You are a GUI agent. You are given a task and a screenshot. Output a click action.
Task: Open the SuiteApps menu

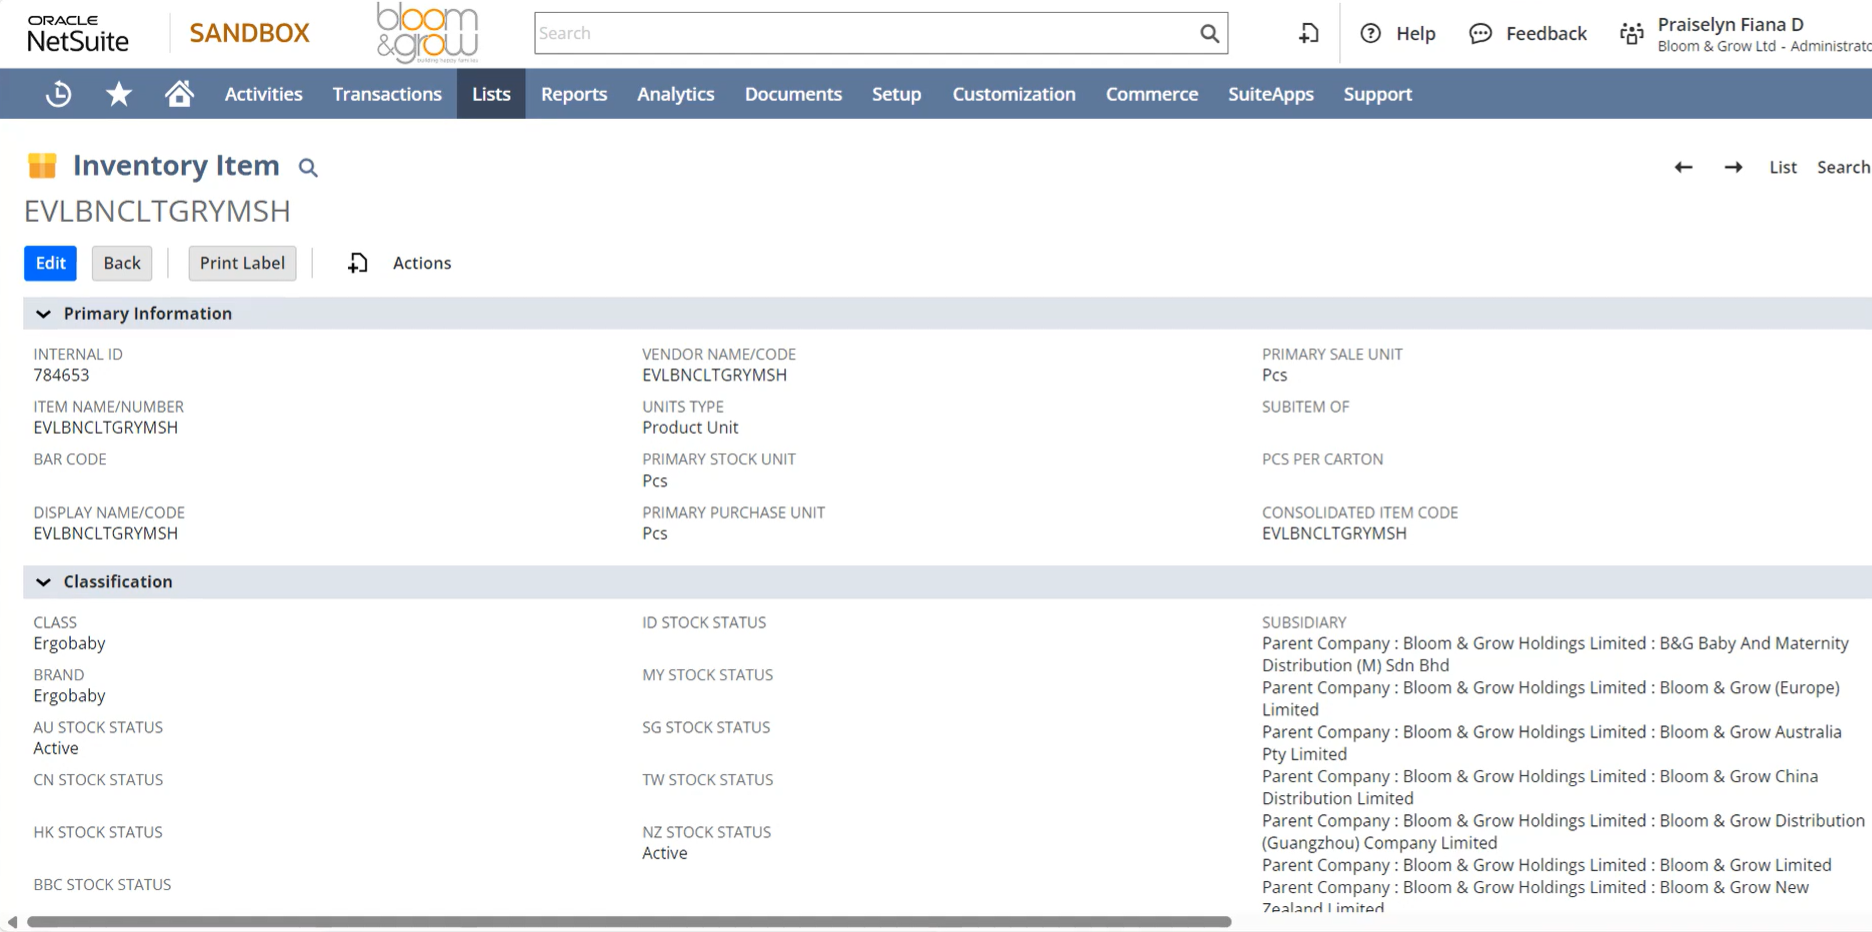click(1271, 94)
